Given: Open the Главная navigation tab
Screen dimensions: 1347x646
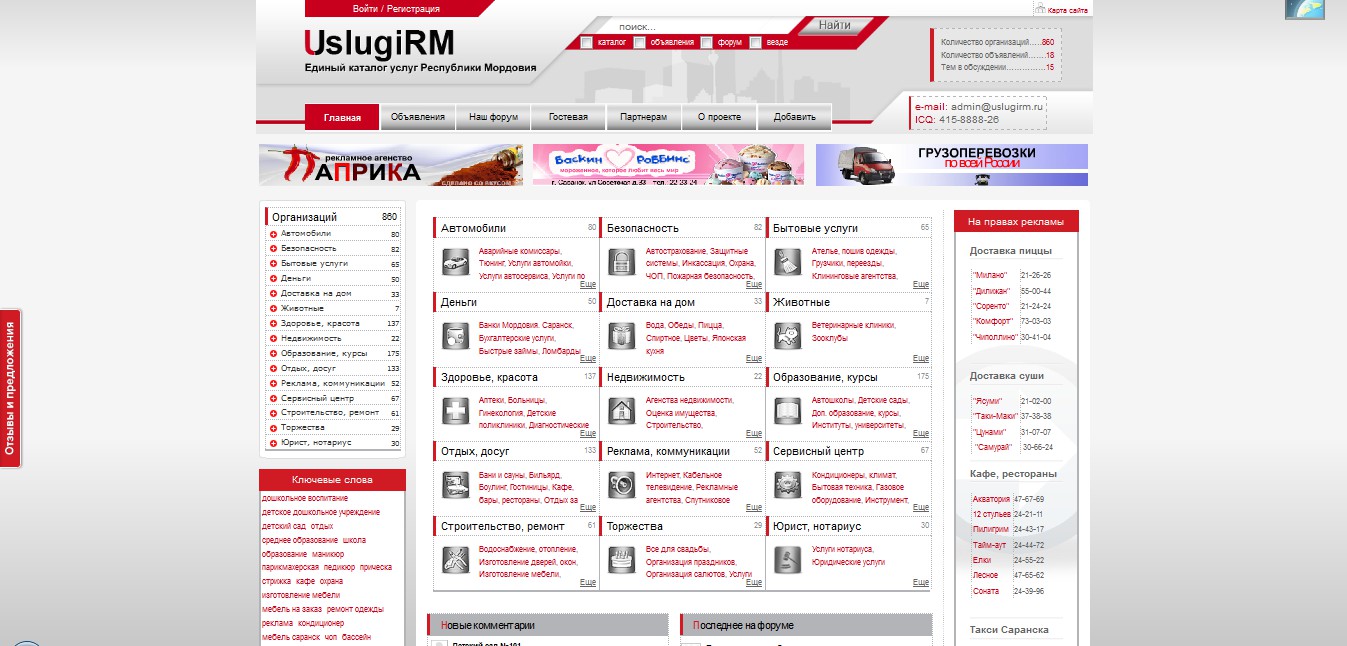Looking at the screenshot, I should tap(342, 117).
